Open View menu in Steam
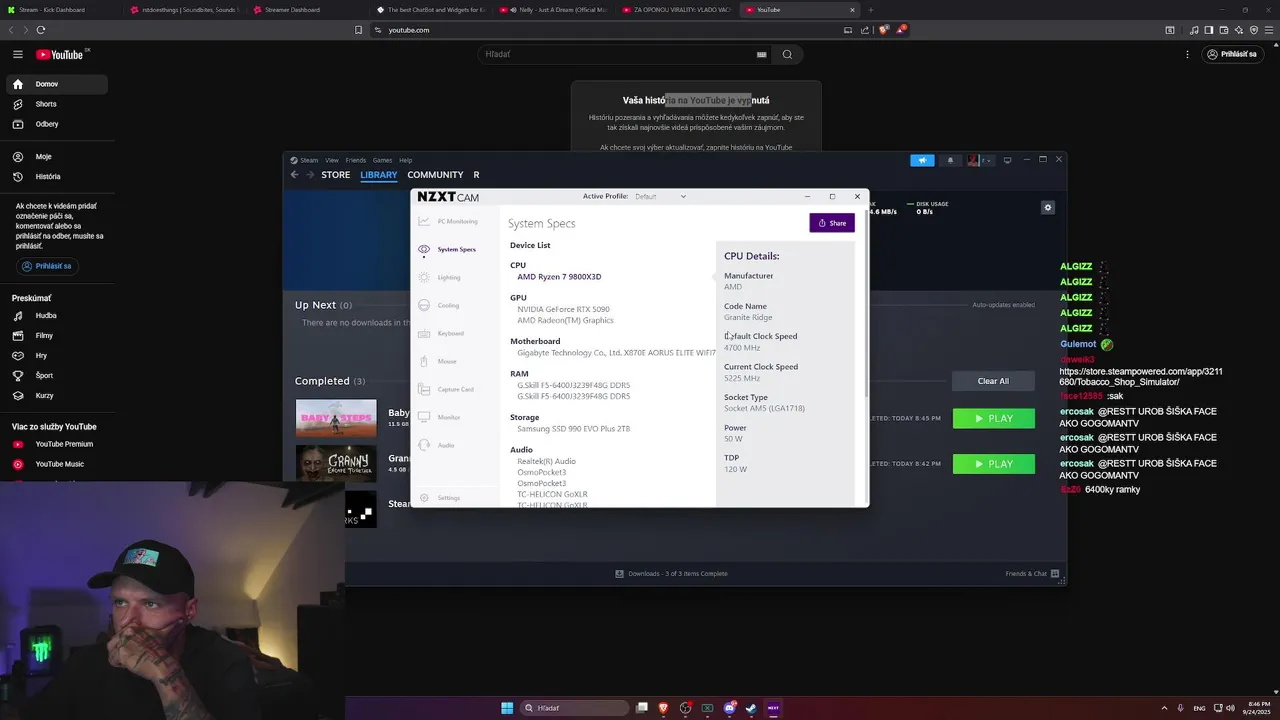Image resolution: width=1280 pixels, height=720 pixels. [x=332, y=160]
